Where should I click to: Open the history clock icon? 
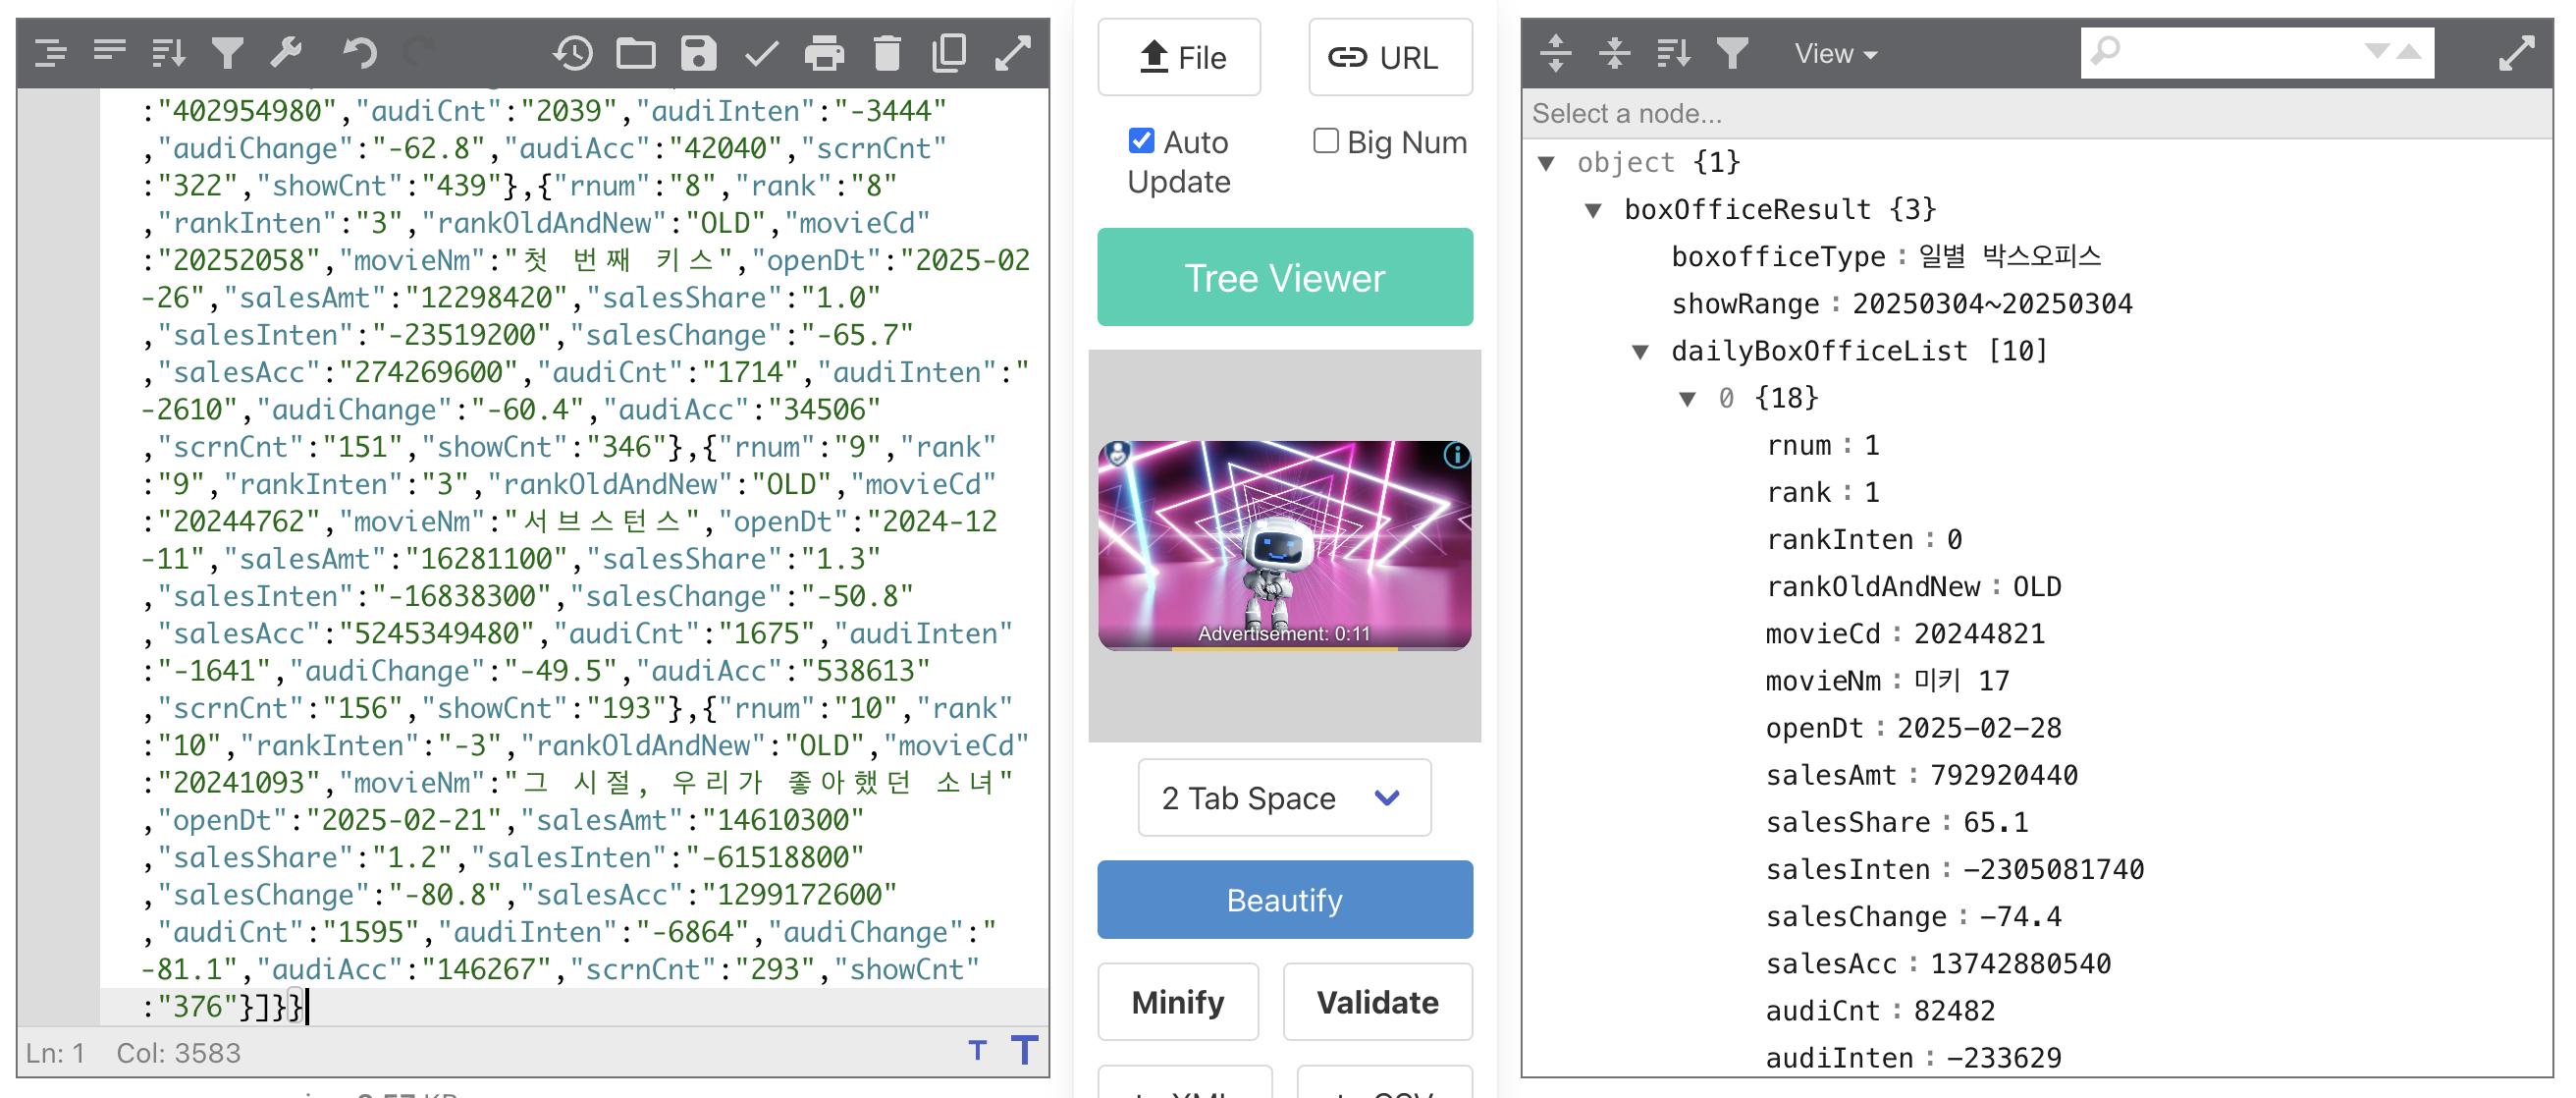coord(573,52)
